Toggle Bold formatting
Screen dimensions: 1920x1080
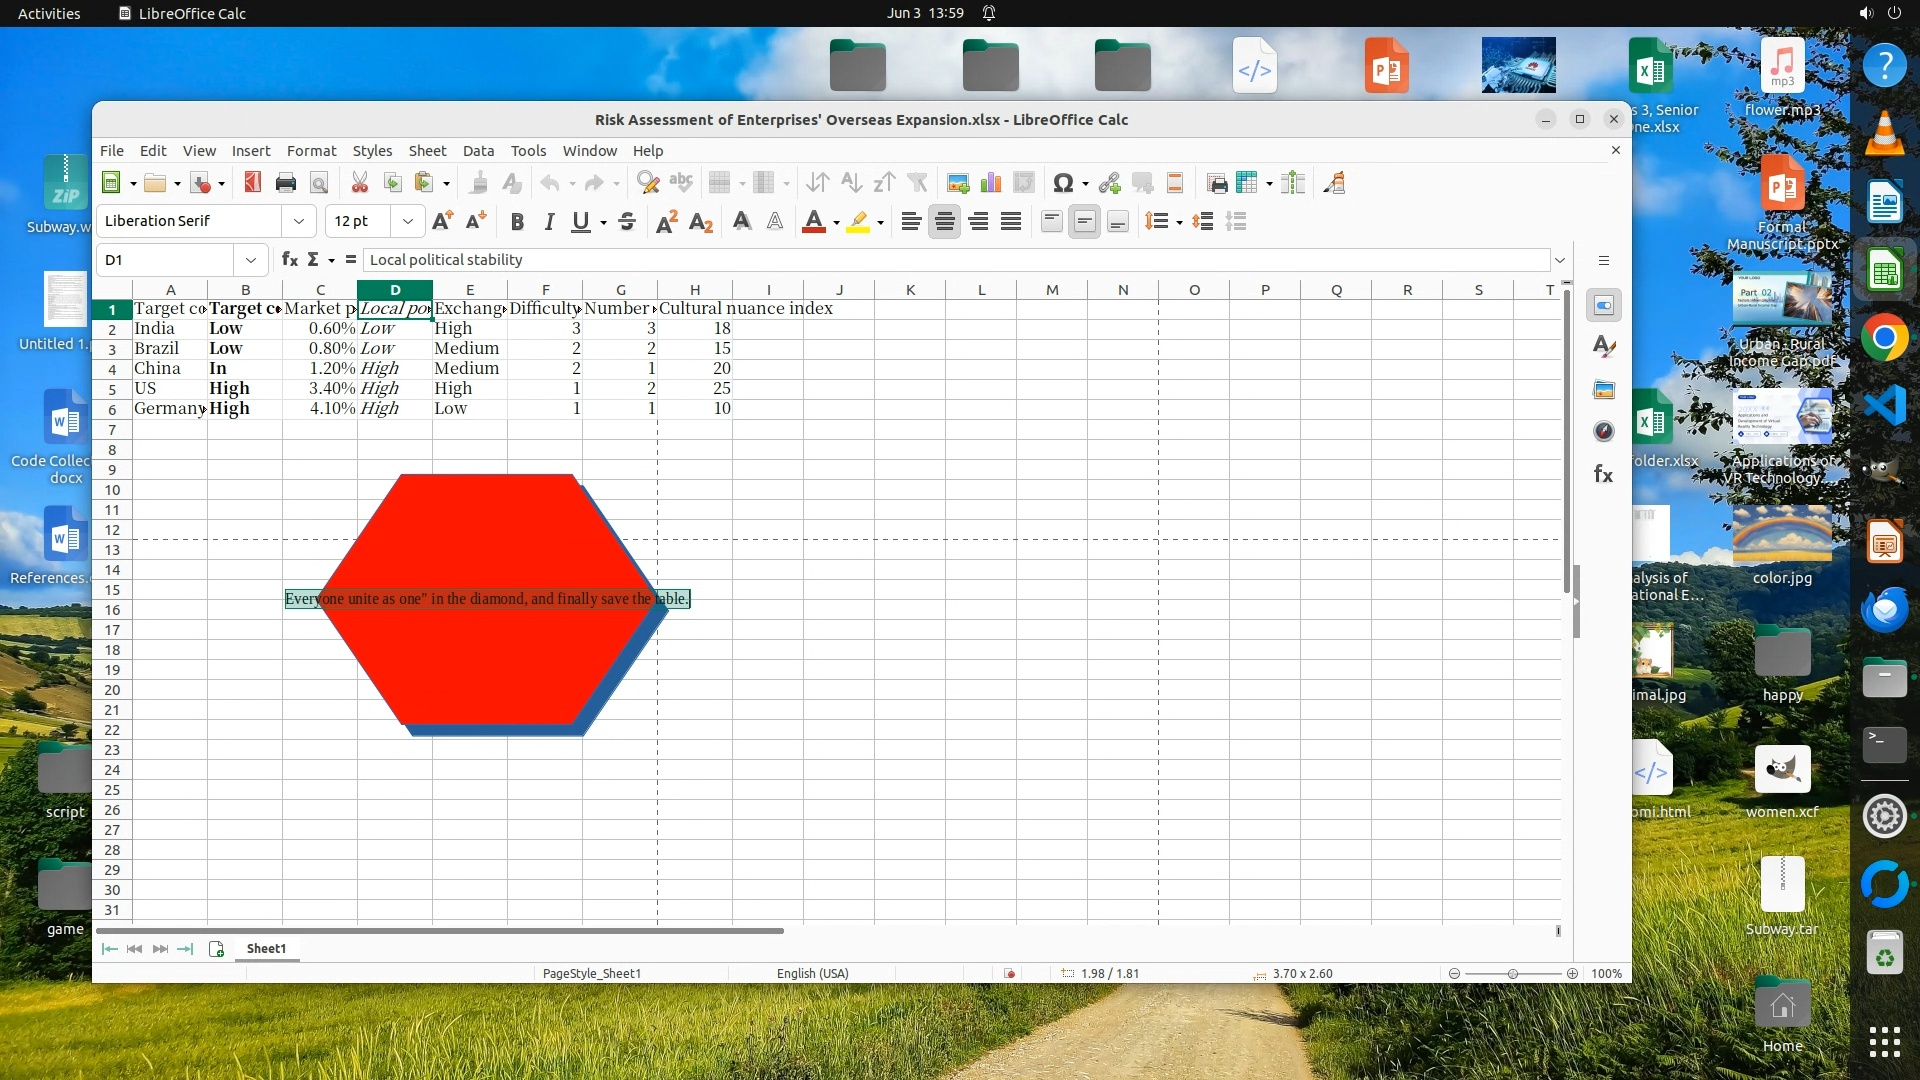(517, 221)
